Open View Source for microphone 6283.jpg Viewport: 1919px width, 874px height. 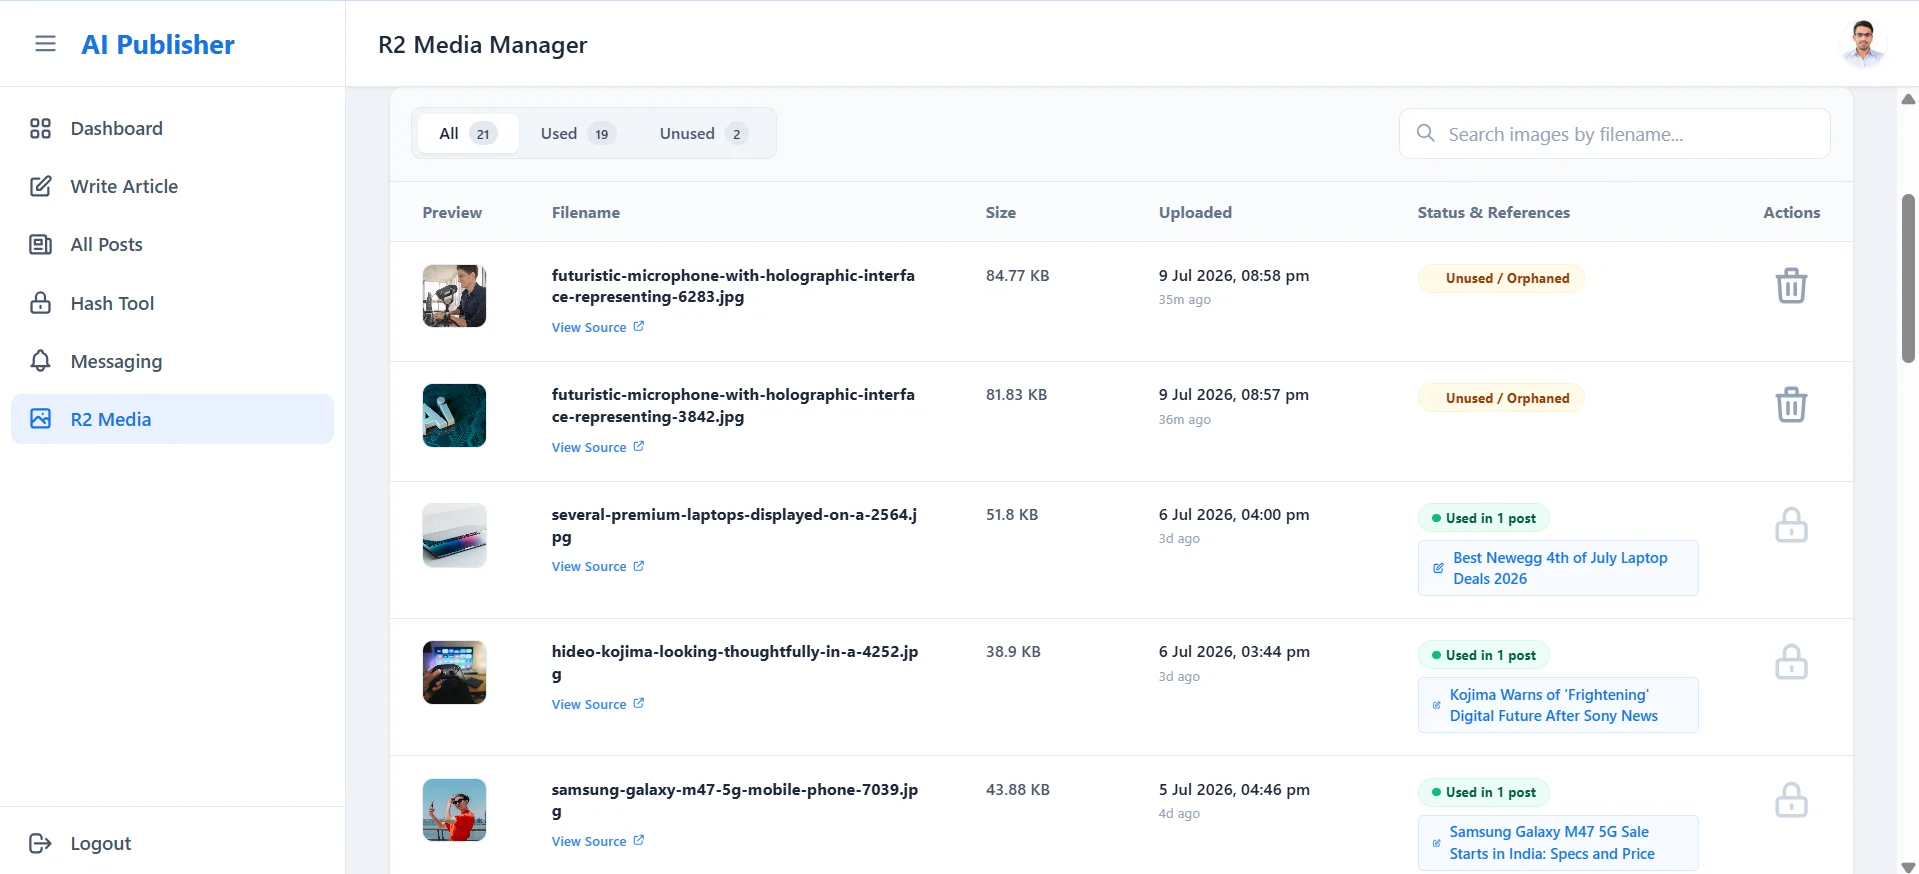598,328
